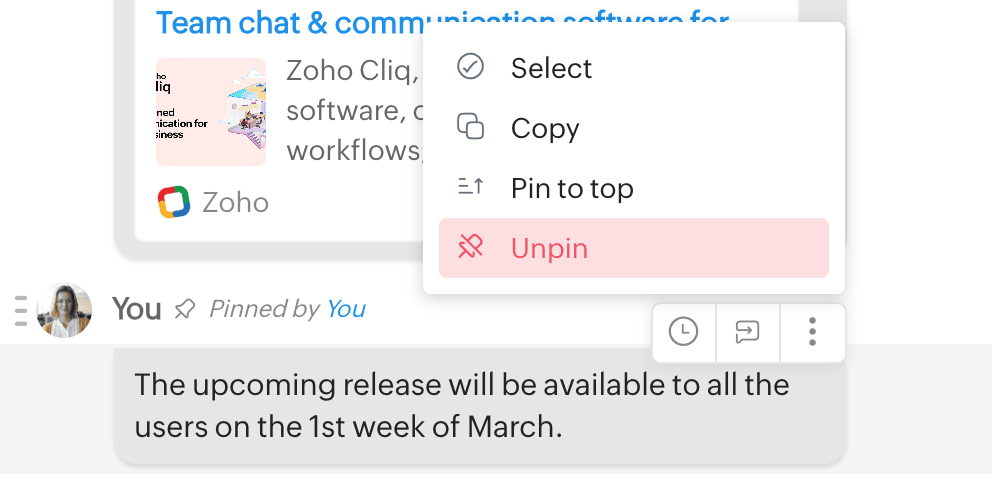Click the crossed-out pin icon in menu

[470, 248]
